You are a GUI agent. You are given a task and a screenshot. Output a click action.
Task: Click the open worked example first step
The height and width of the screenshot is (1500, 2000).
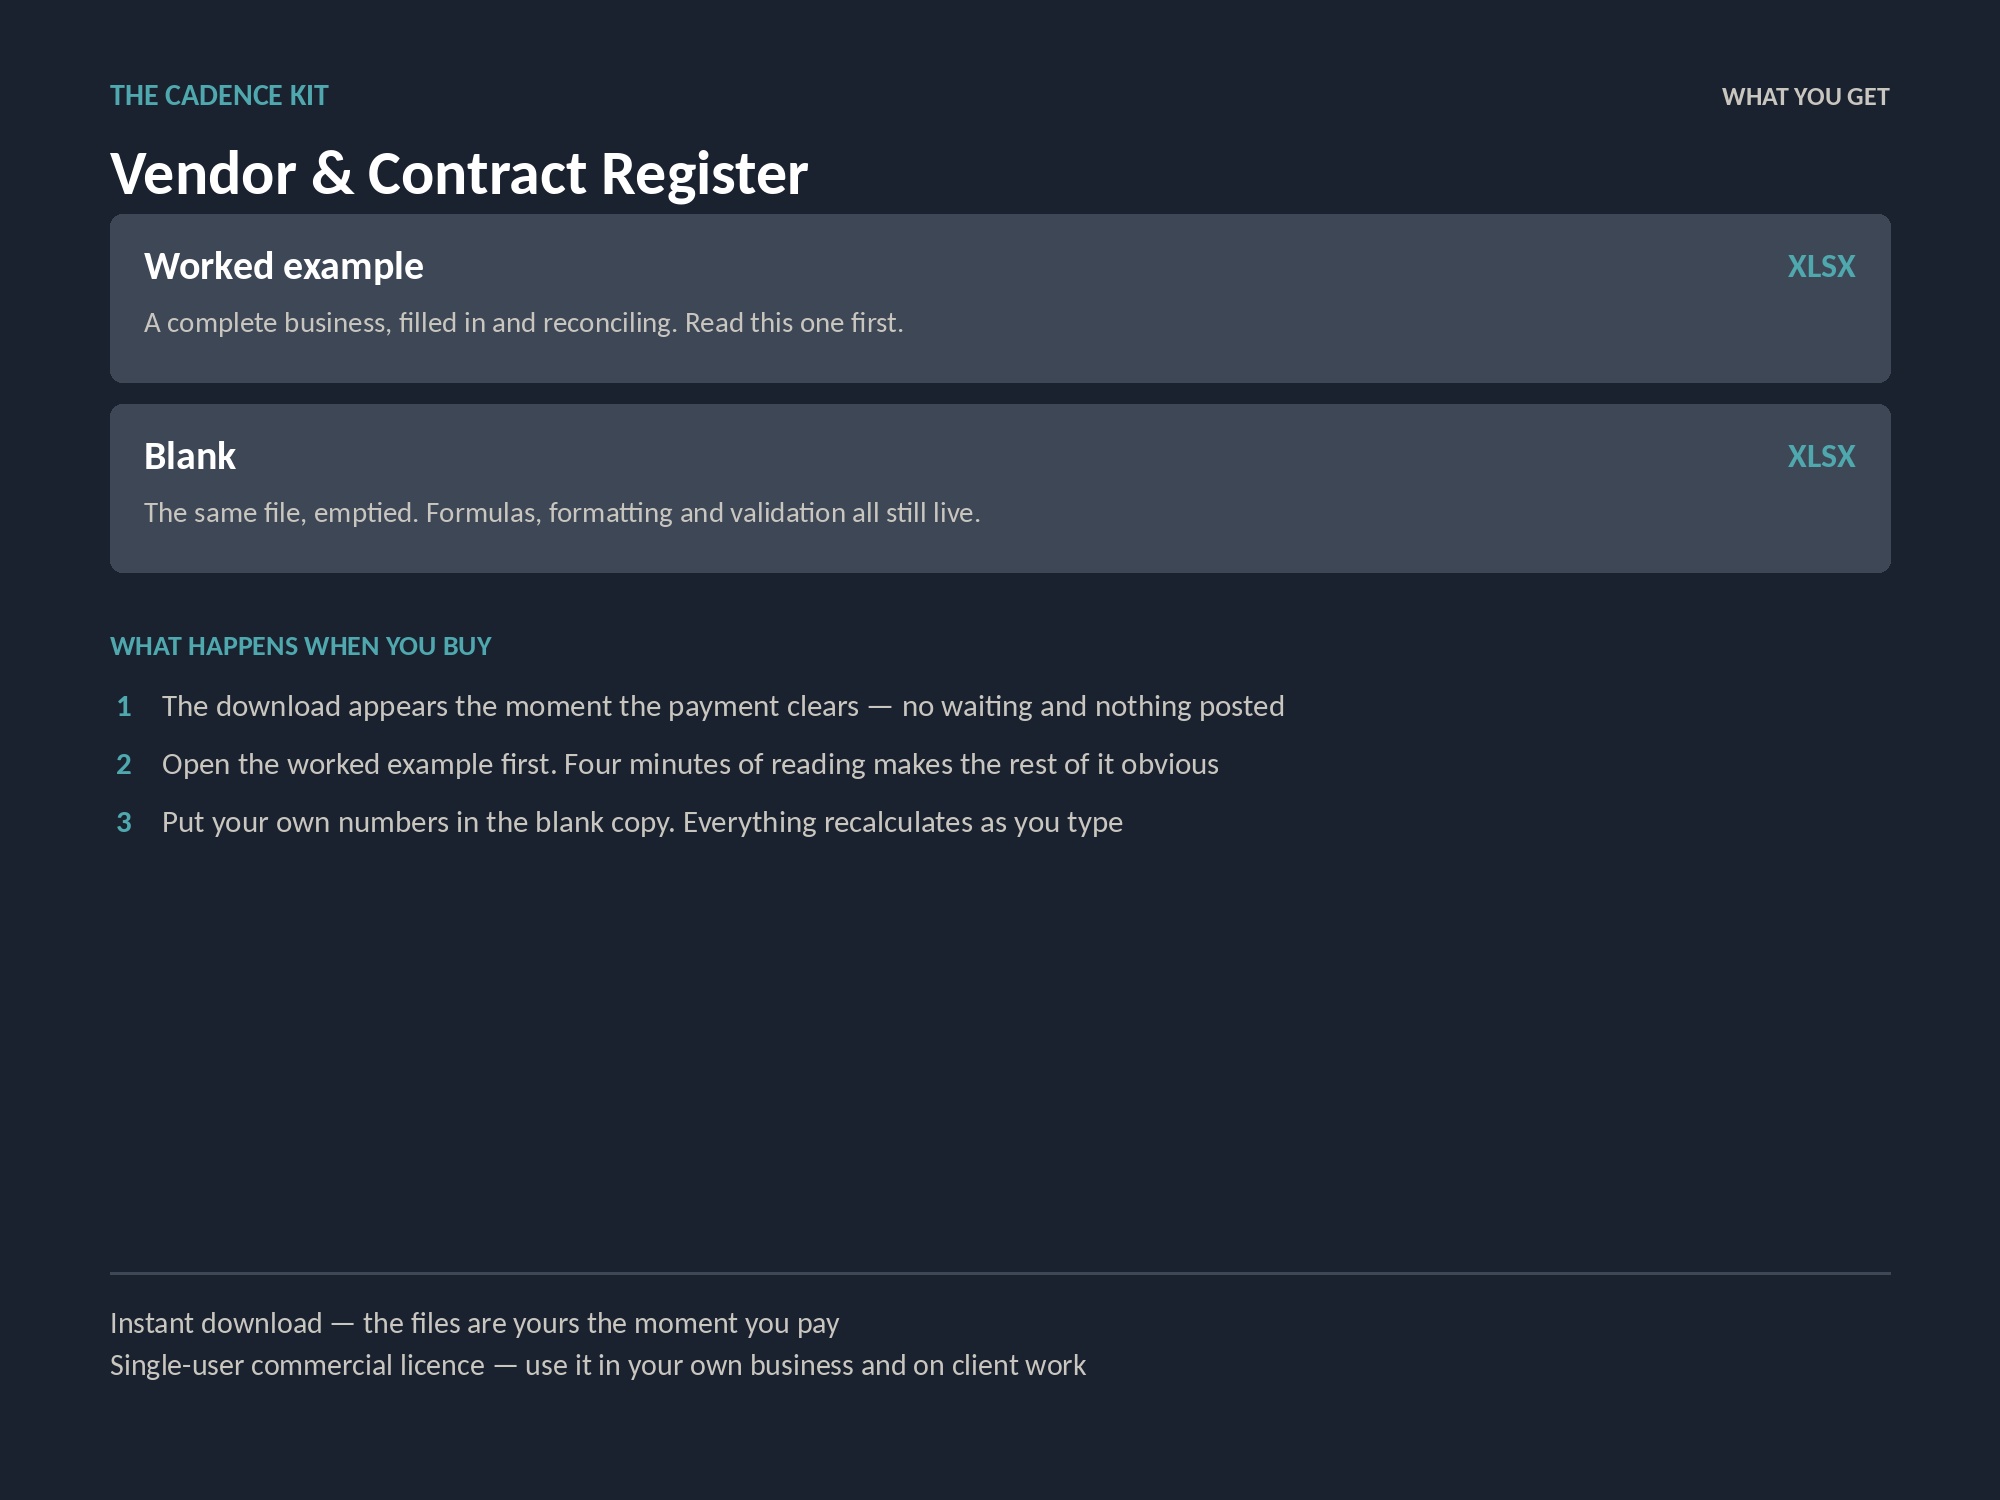[x=690, y=764]
